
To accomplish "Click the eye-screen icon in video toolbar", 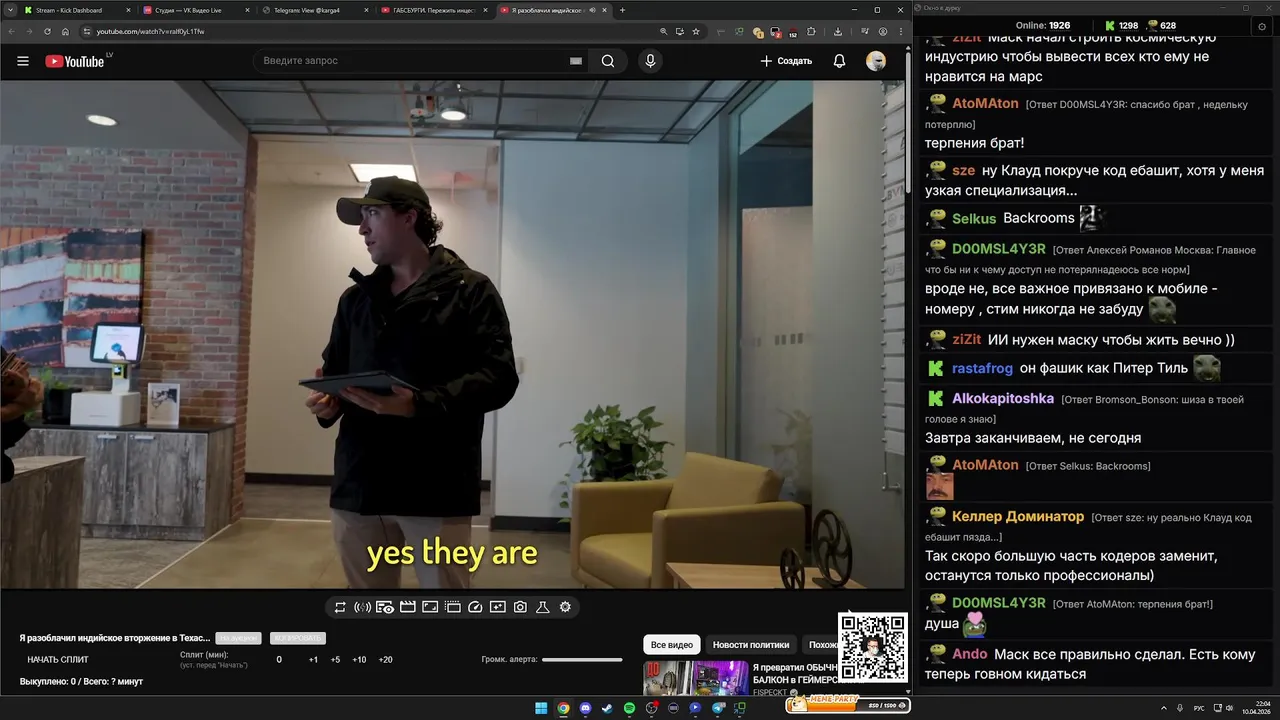I will pos(385,607).
